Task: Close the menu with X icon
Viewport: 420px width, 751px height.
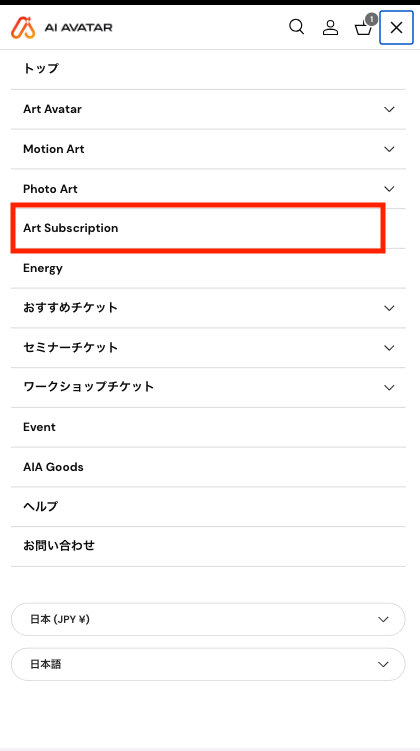Action: (x=396, y=27)
